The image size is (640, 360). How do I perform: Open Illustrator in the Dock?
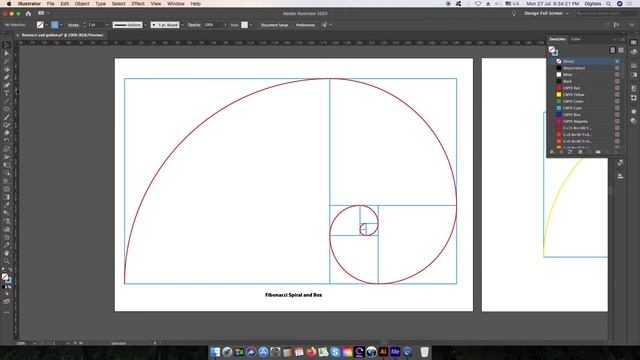coord(383,352)
